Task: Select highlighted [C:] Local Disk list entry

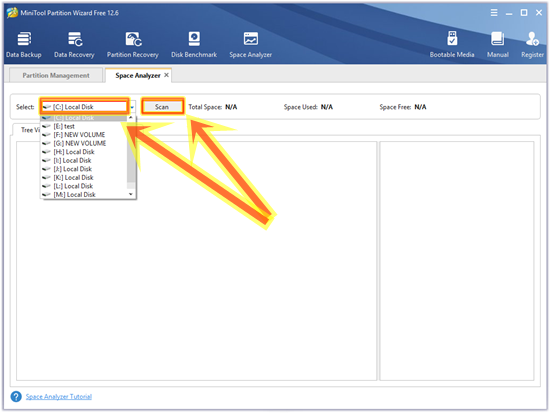Action: (84, 118)
